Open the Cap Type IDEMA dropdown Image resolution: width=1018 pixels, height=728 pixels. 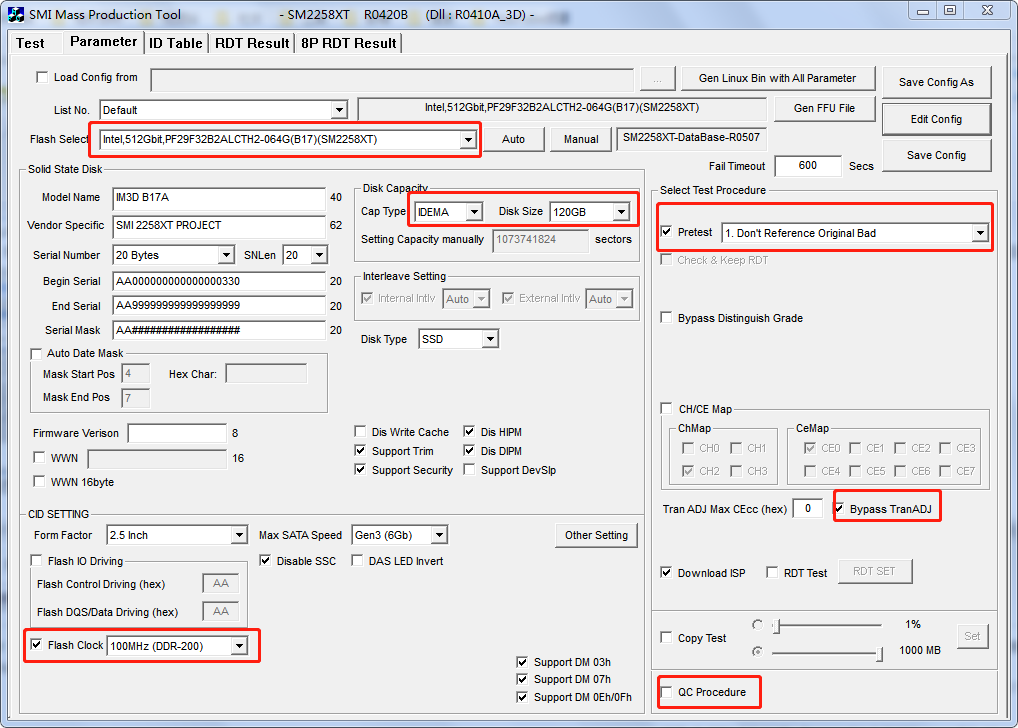coord(475,212)
